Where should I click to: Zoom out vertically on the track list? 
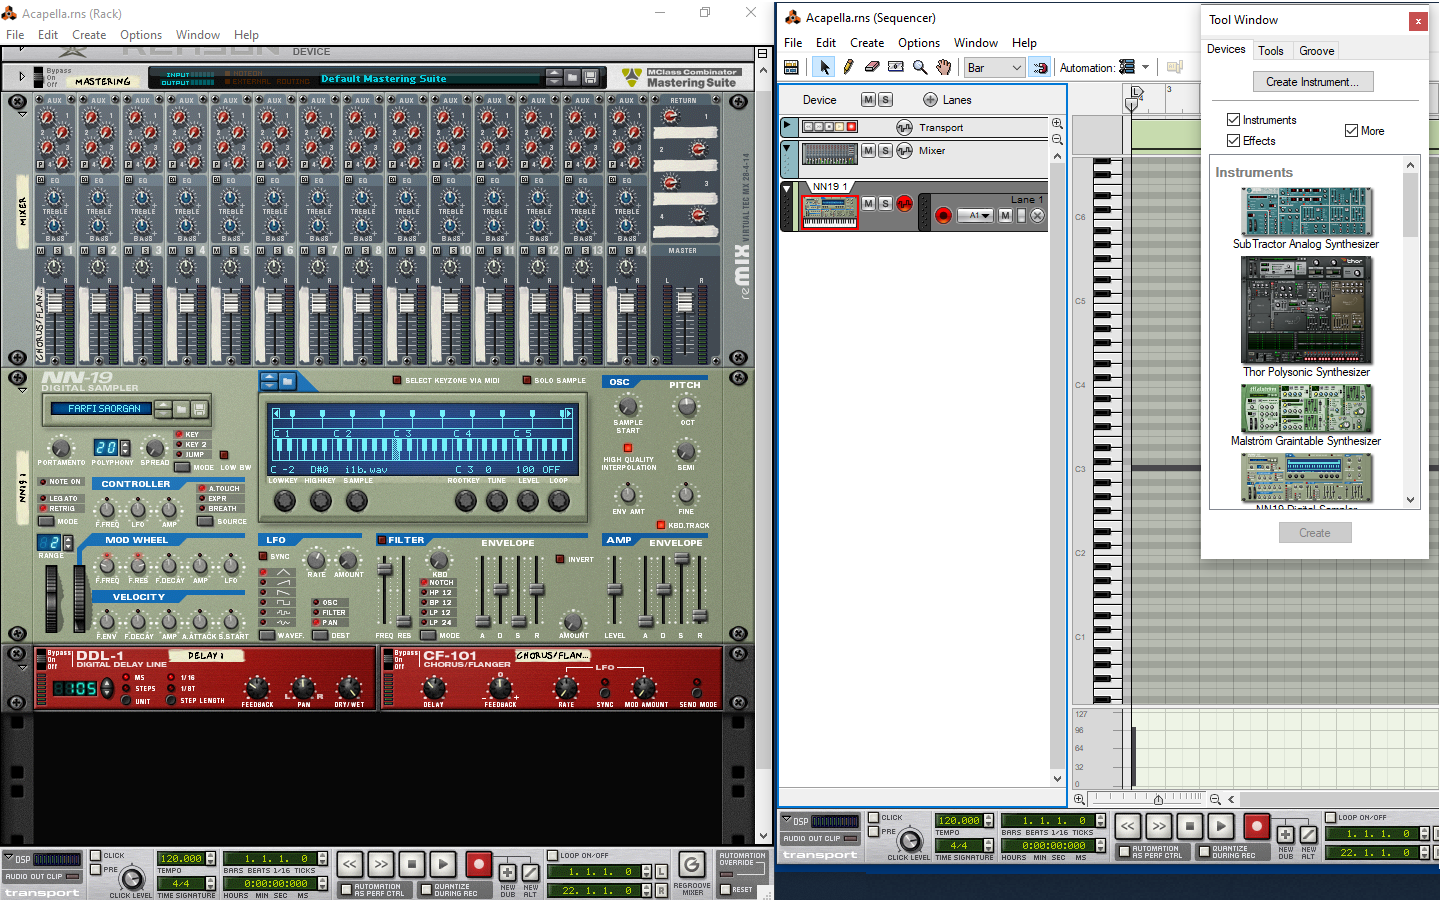1057,140
